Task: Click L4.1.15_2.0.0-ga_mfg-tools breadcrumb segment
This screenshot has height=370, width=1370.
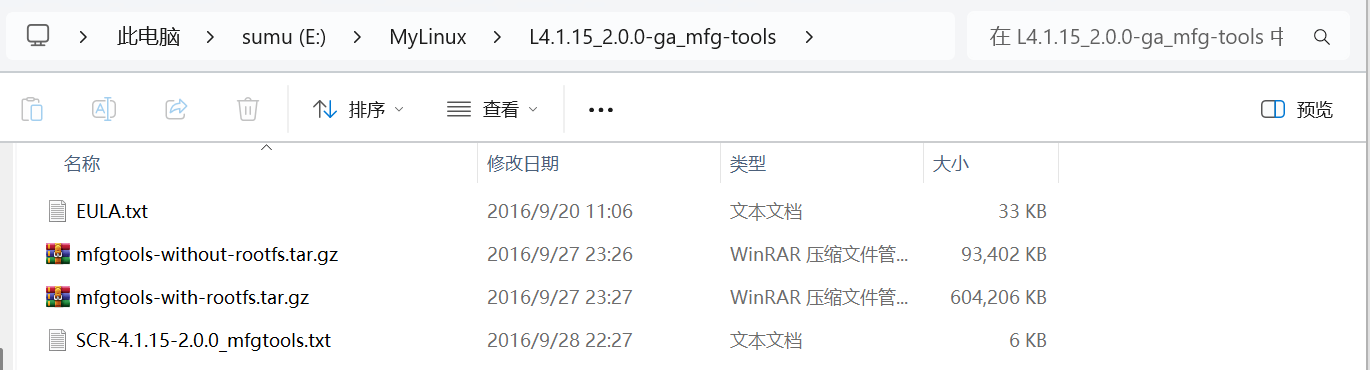Action: [x=652, y=38]
